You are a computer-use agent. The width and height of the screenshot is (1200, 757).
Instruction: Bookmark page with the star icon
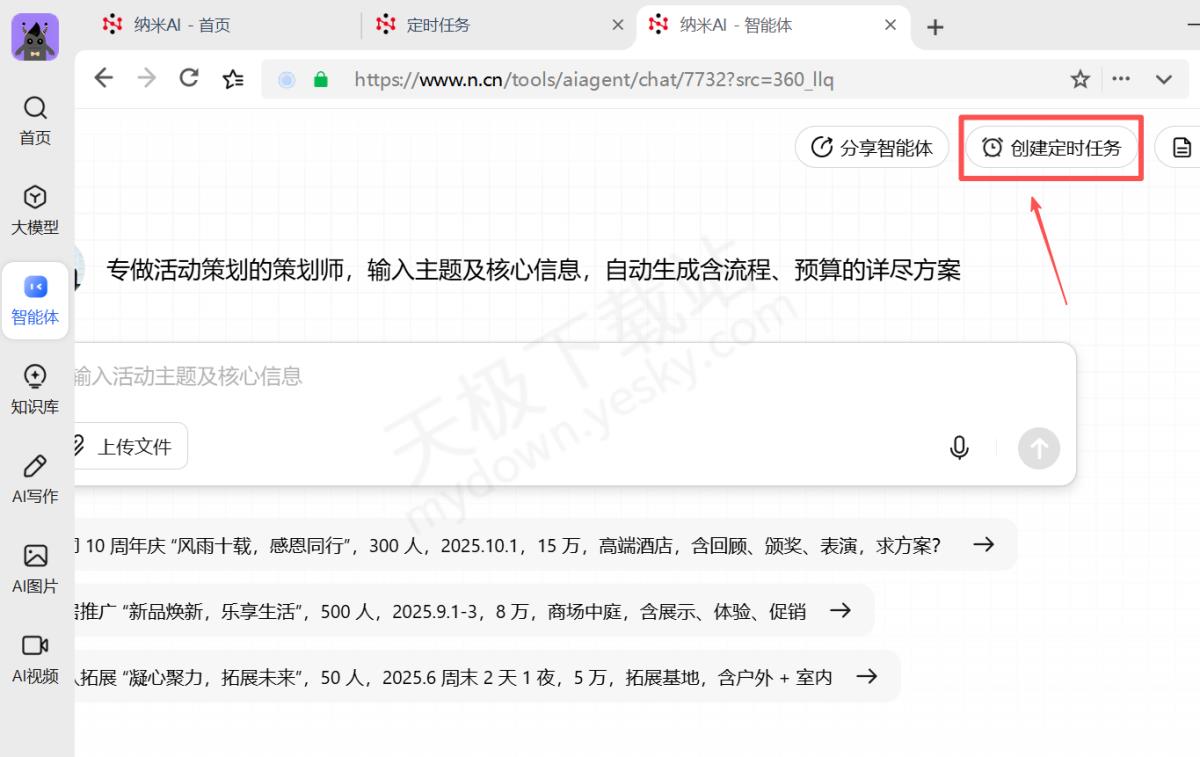[1080, 79]
